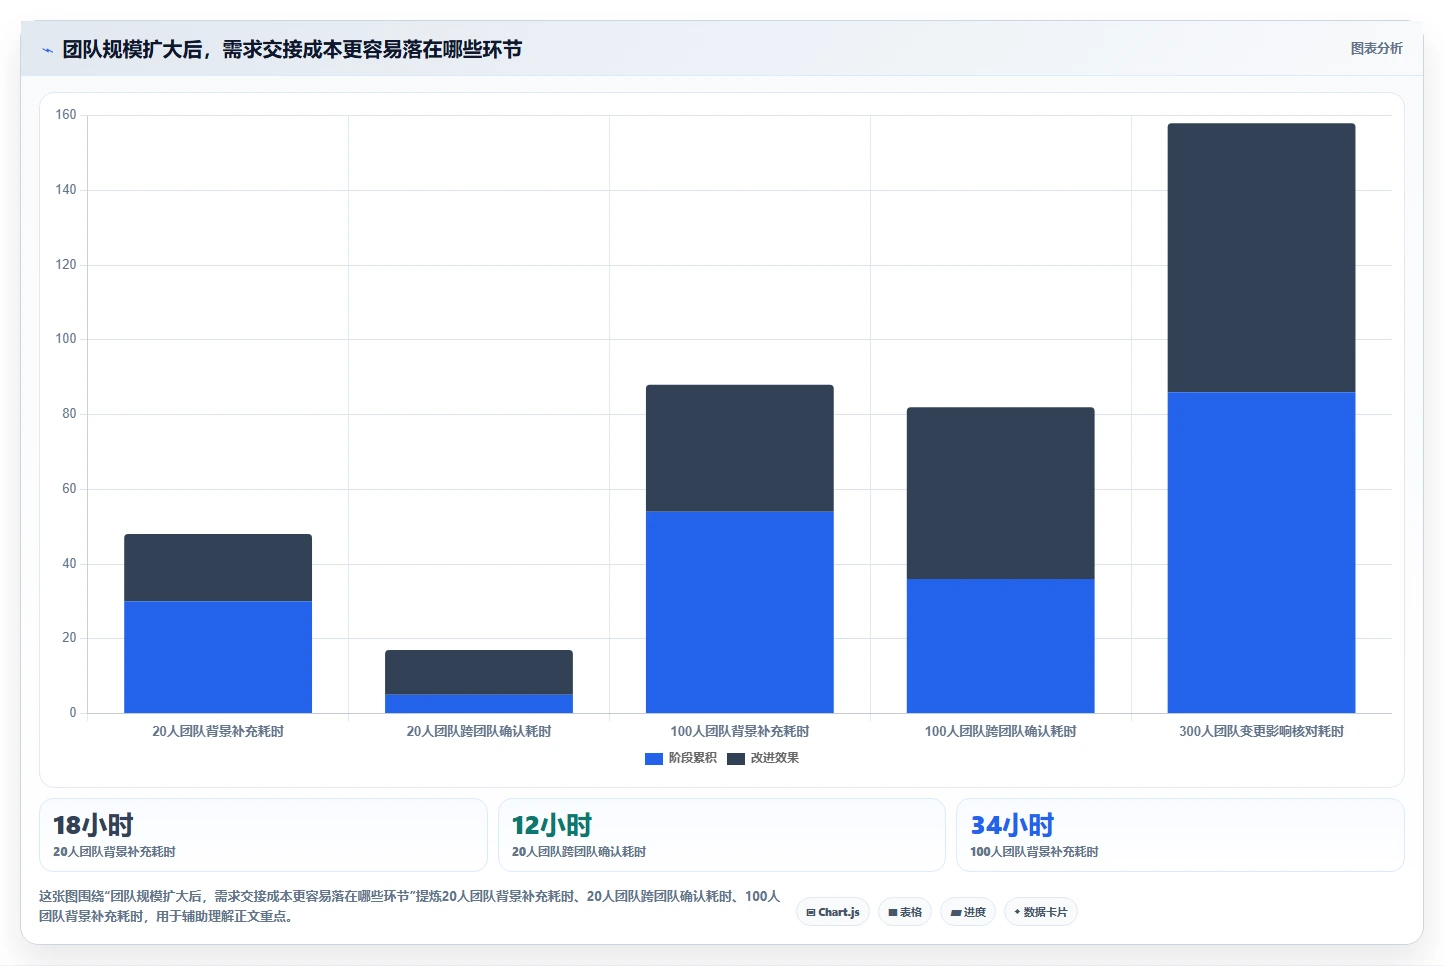Click the icon inside the 表格 tag
This screenshot has width=1444, height=966.
893,913
